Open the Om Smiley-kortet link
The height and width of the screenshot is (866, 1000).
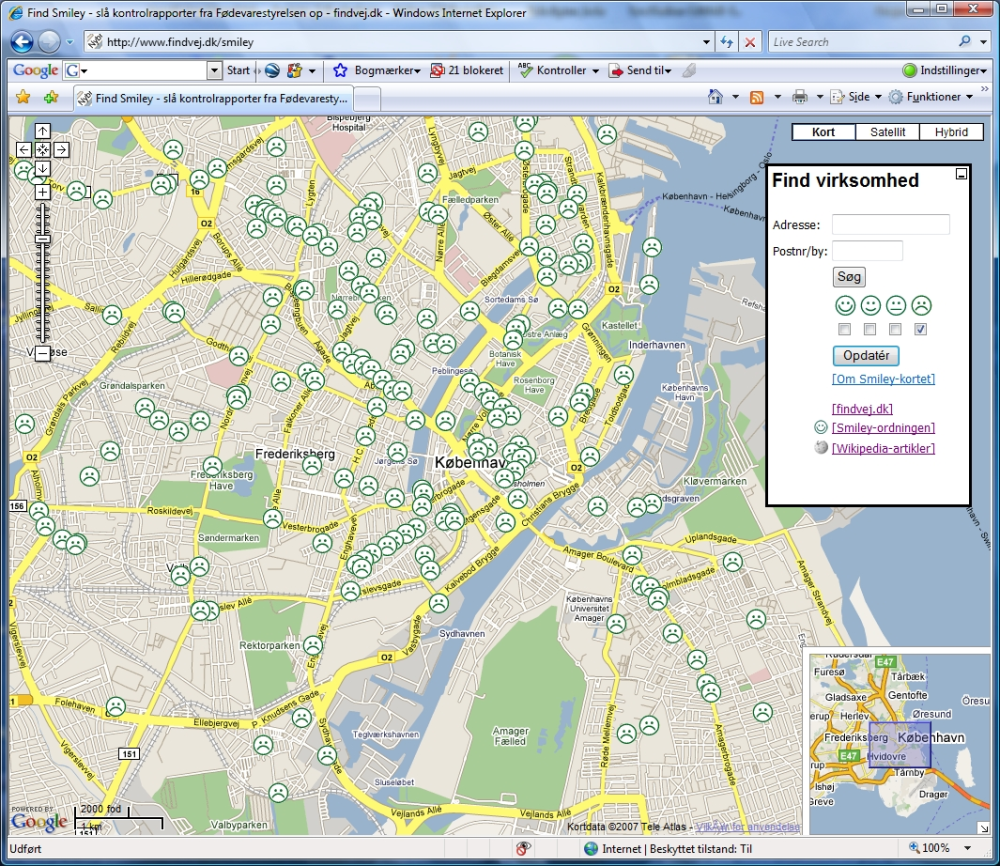[883, 379]
